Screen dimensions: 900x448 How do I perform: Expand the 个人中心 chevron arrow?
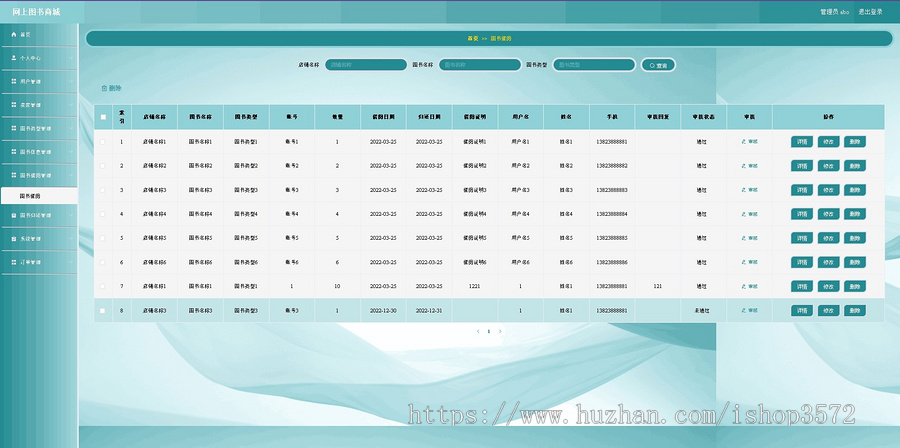tap(71, 58)
